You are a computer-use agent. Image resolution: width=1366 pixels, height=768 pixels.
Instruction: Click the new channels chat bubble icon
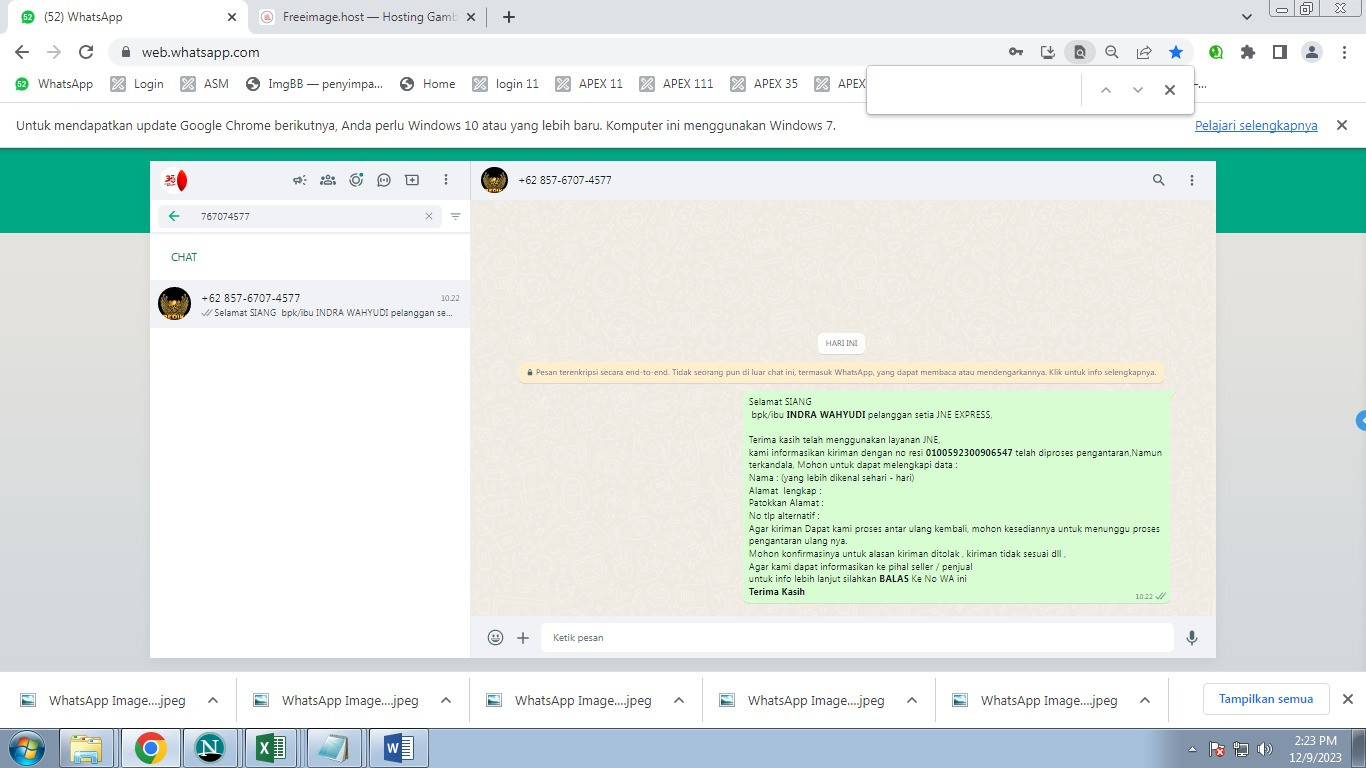click(x=384, y=180)
